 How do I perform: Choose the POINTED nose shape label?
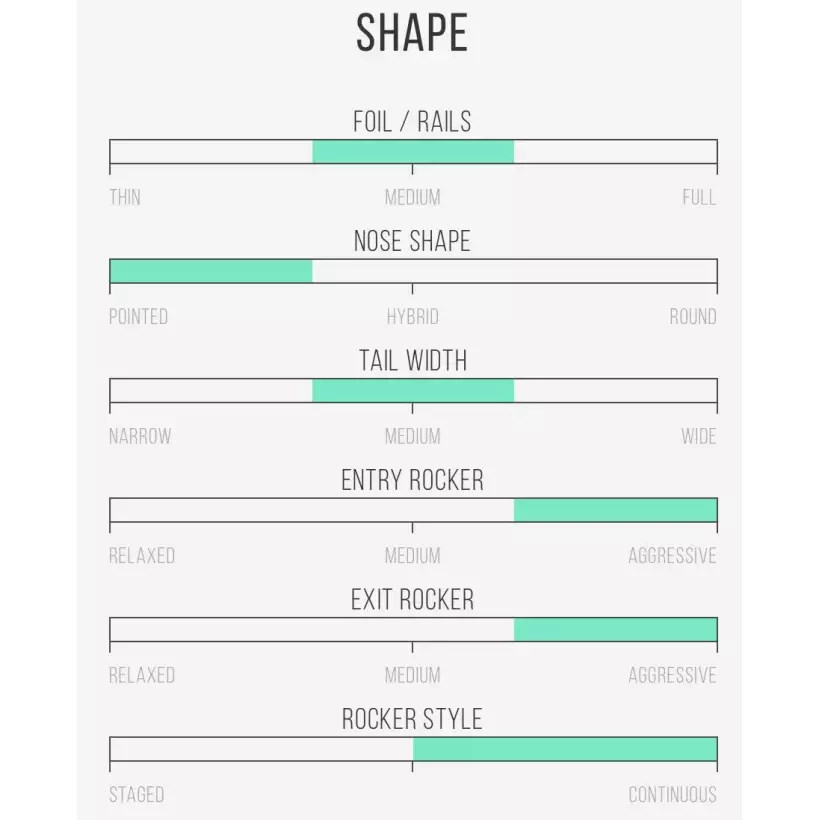[138, 317]
